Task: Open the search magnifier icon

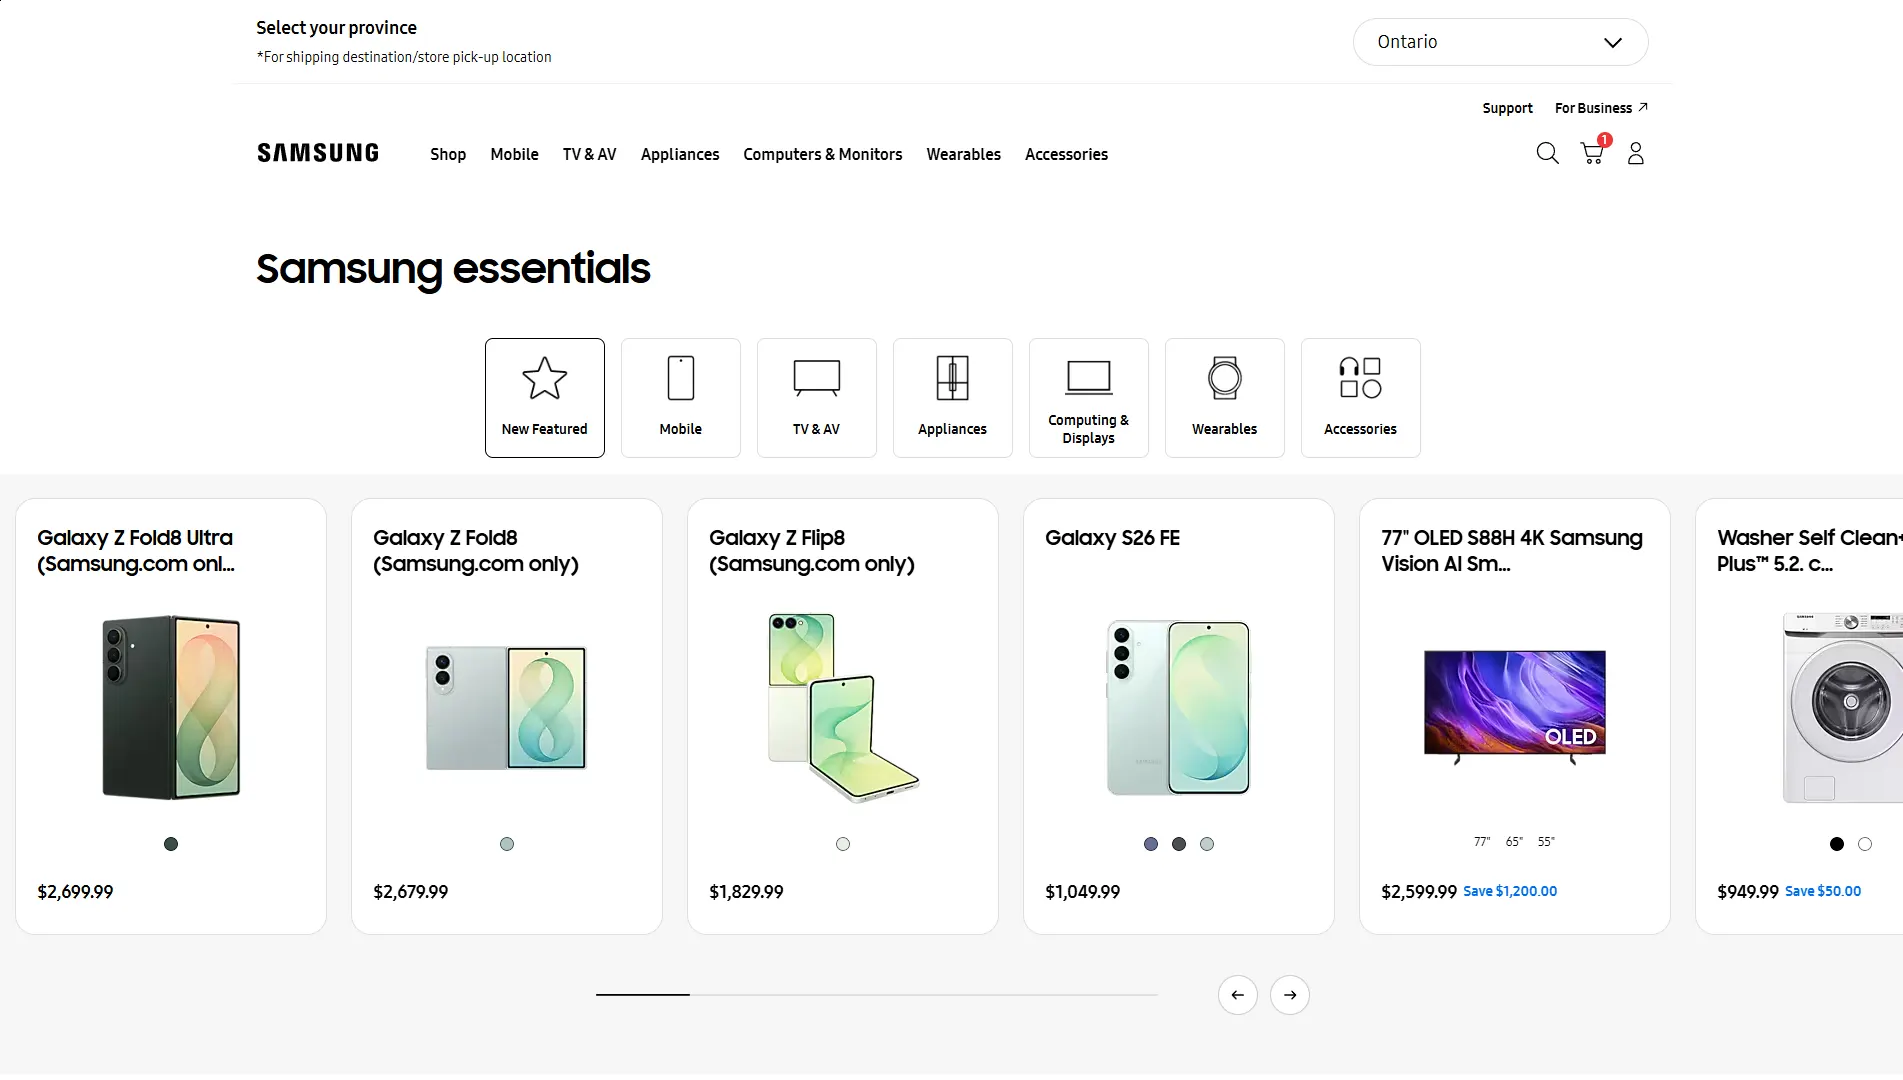Action: (1547, 153)
